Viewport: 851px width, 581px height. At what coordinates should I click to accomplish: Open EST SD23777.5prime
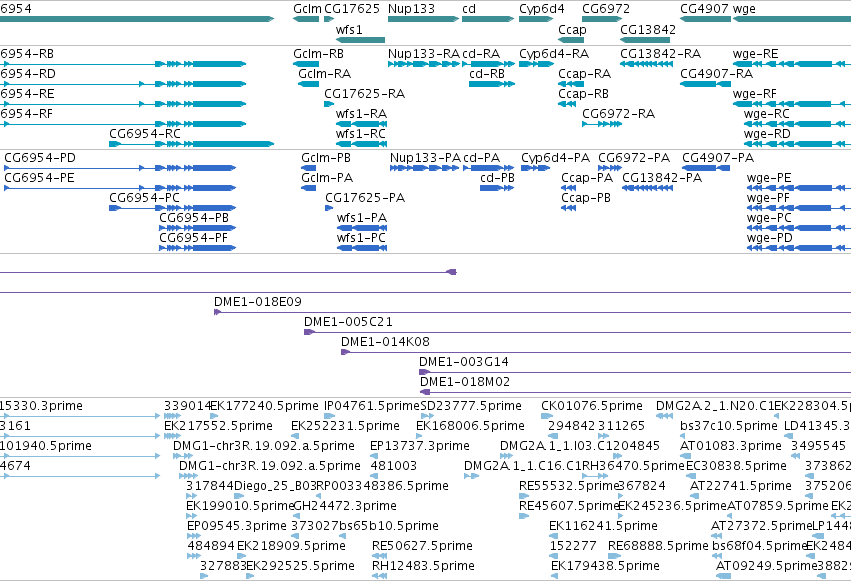[x=471, y=406]
